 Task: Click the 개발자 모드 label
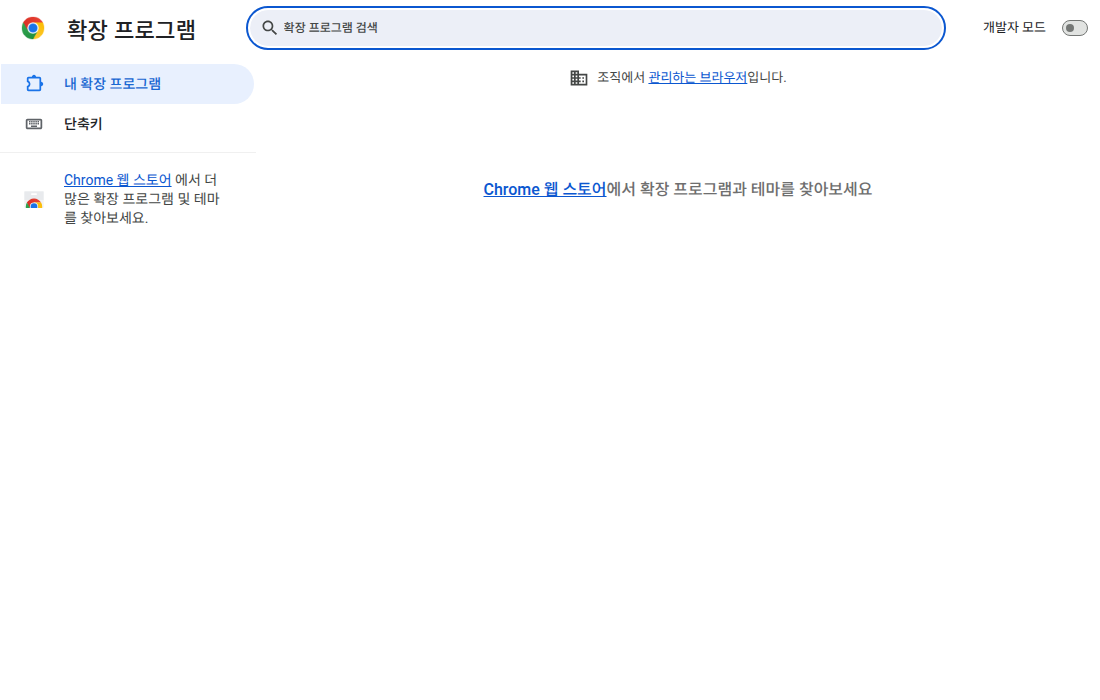pos(1014,27)
